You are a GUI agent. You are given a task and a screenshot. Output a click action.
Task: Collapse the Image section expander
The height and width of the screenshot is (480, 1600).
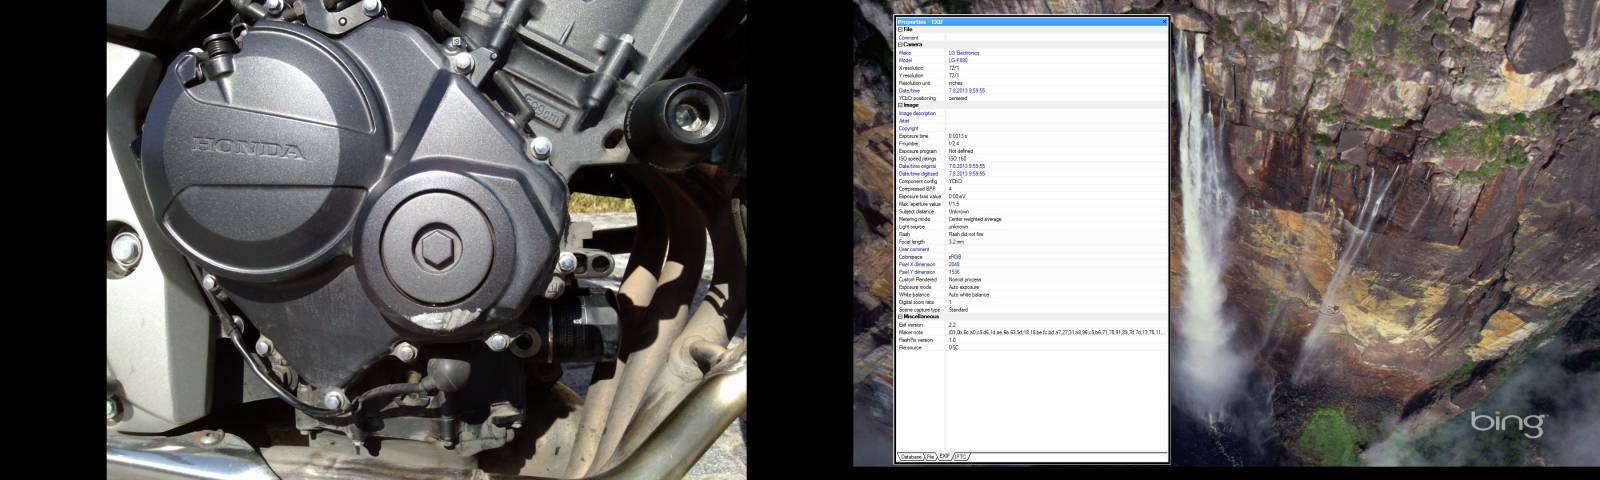point(900,105)
